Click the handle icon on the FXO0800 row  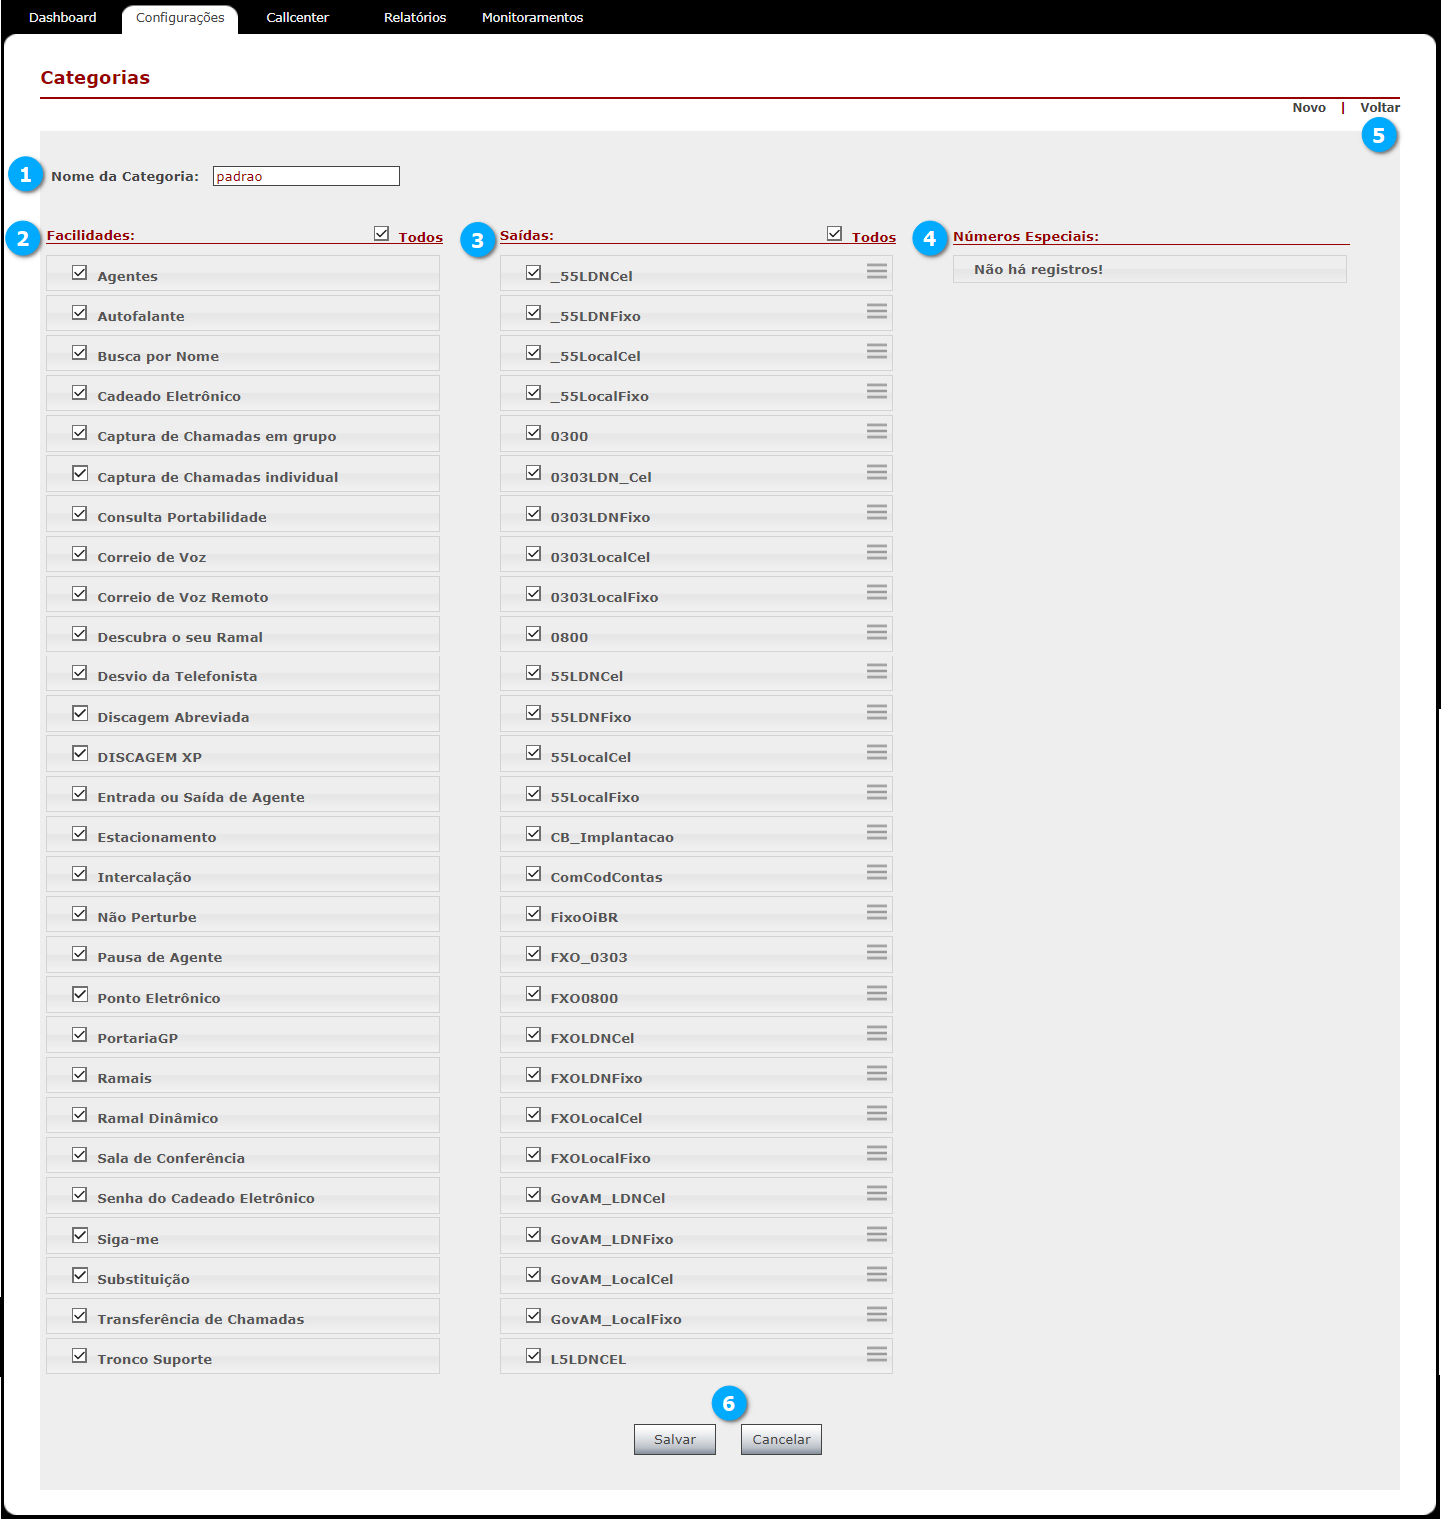[x=877, y=993]
